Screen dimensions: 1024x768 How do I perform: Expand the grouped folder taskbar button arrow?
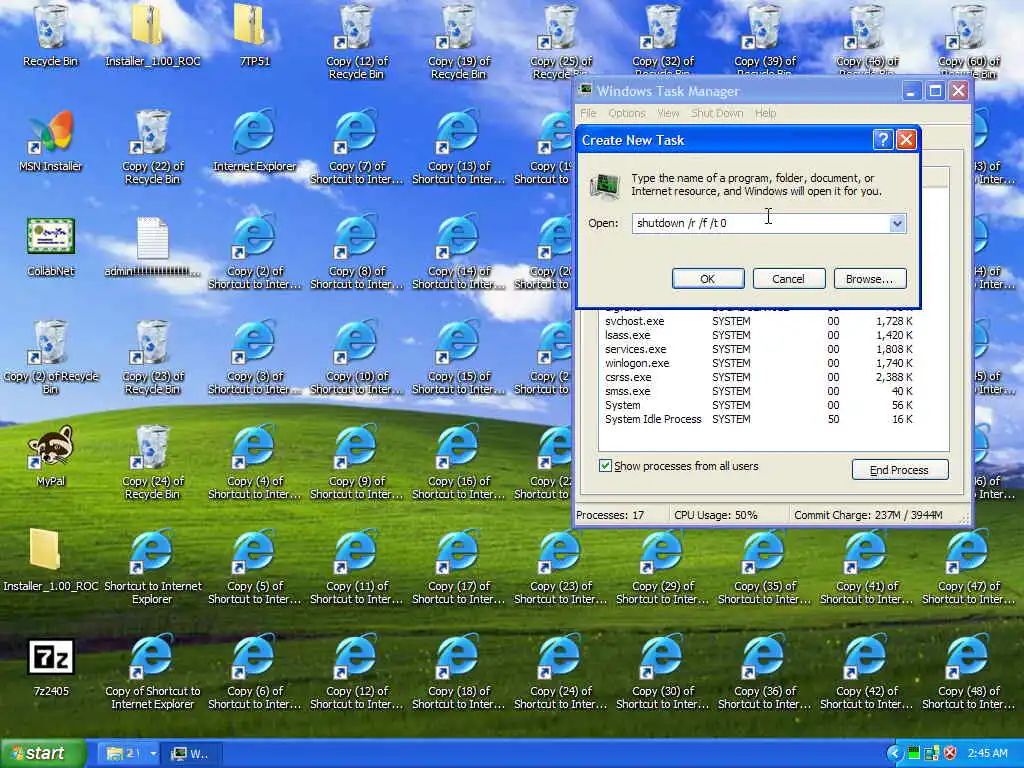click(x=153, y=754)
